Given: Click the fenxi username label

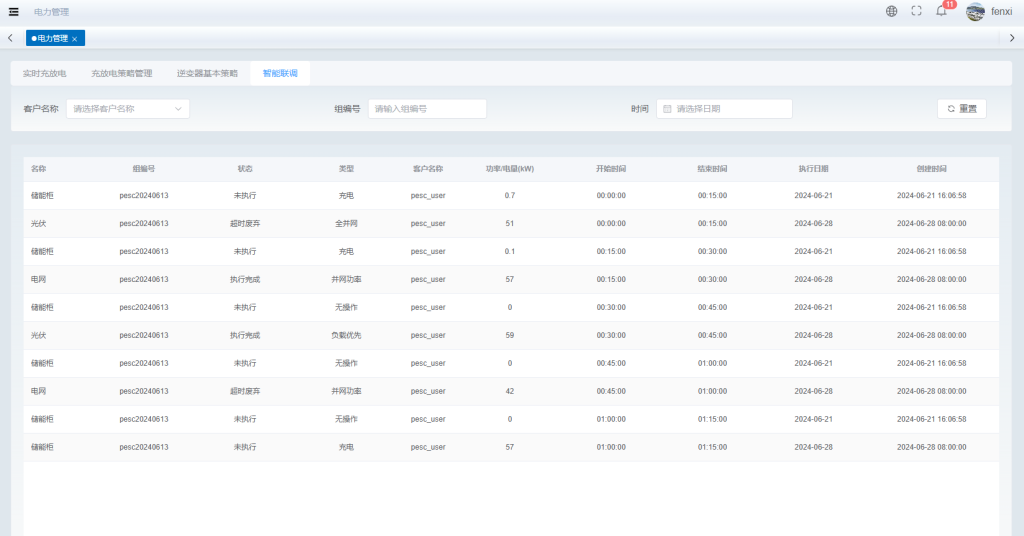Looking at the screenshot, I should click(1001, 12).
